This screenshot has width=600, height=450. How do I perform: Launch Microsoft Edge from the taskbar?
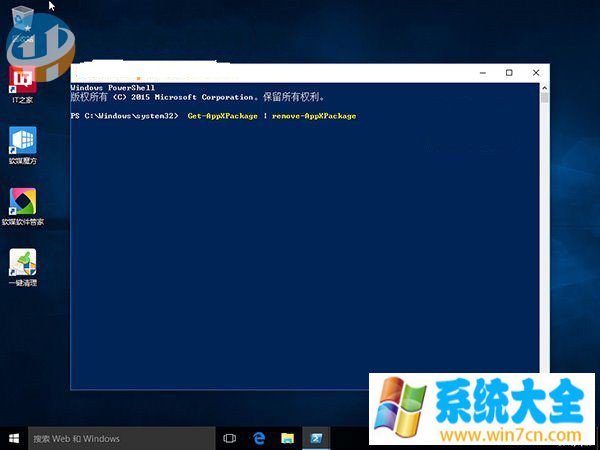[259, 438]
